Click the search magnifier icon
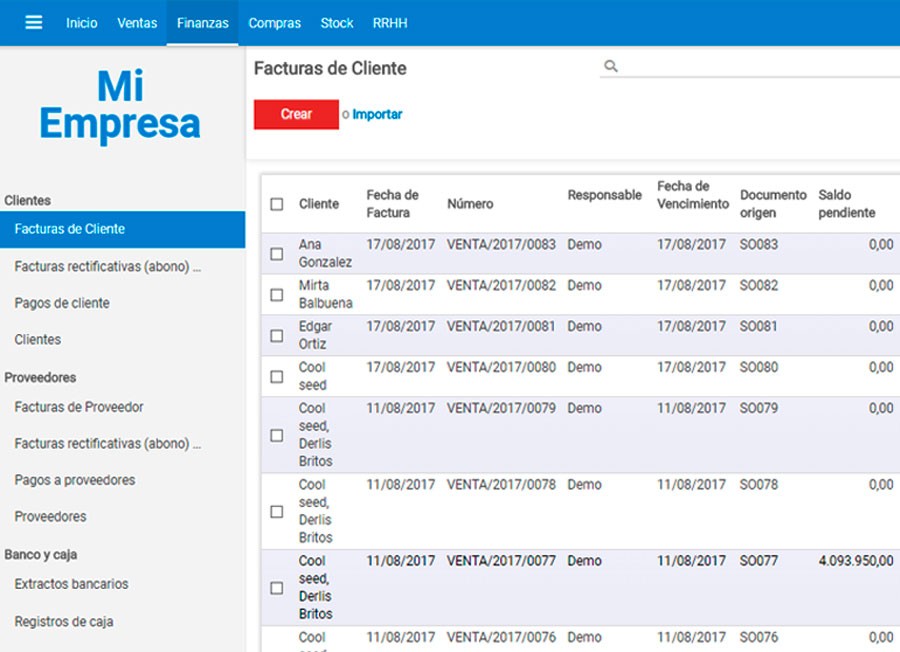Image resolution: width=900 pixels, height=652 pixels. click(x=611, y=66)
